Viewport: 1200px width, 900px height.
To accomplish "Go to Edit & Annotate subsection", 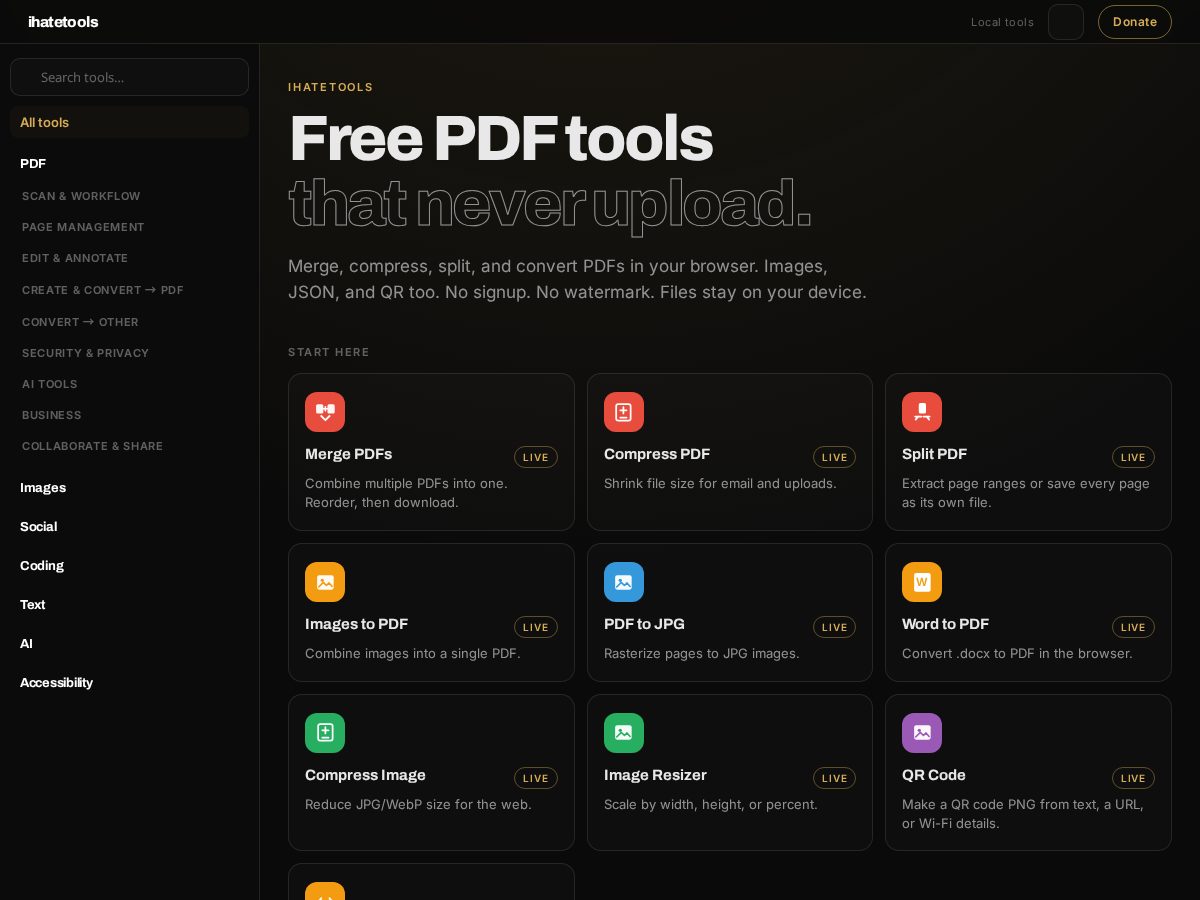I will pos(75,258).
